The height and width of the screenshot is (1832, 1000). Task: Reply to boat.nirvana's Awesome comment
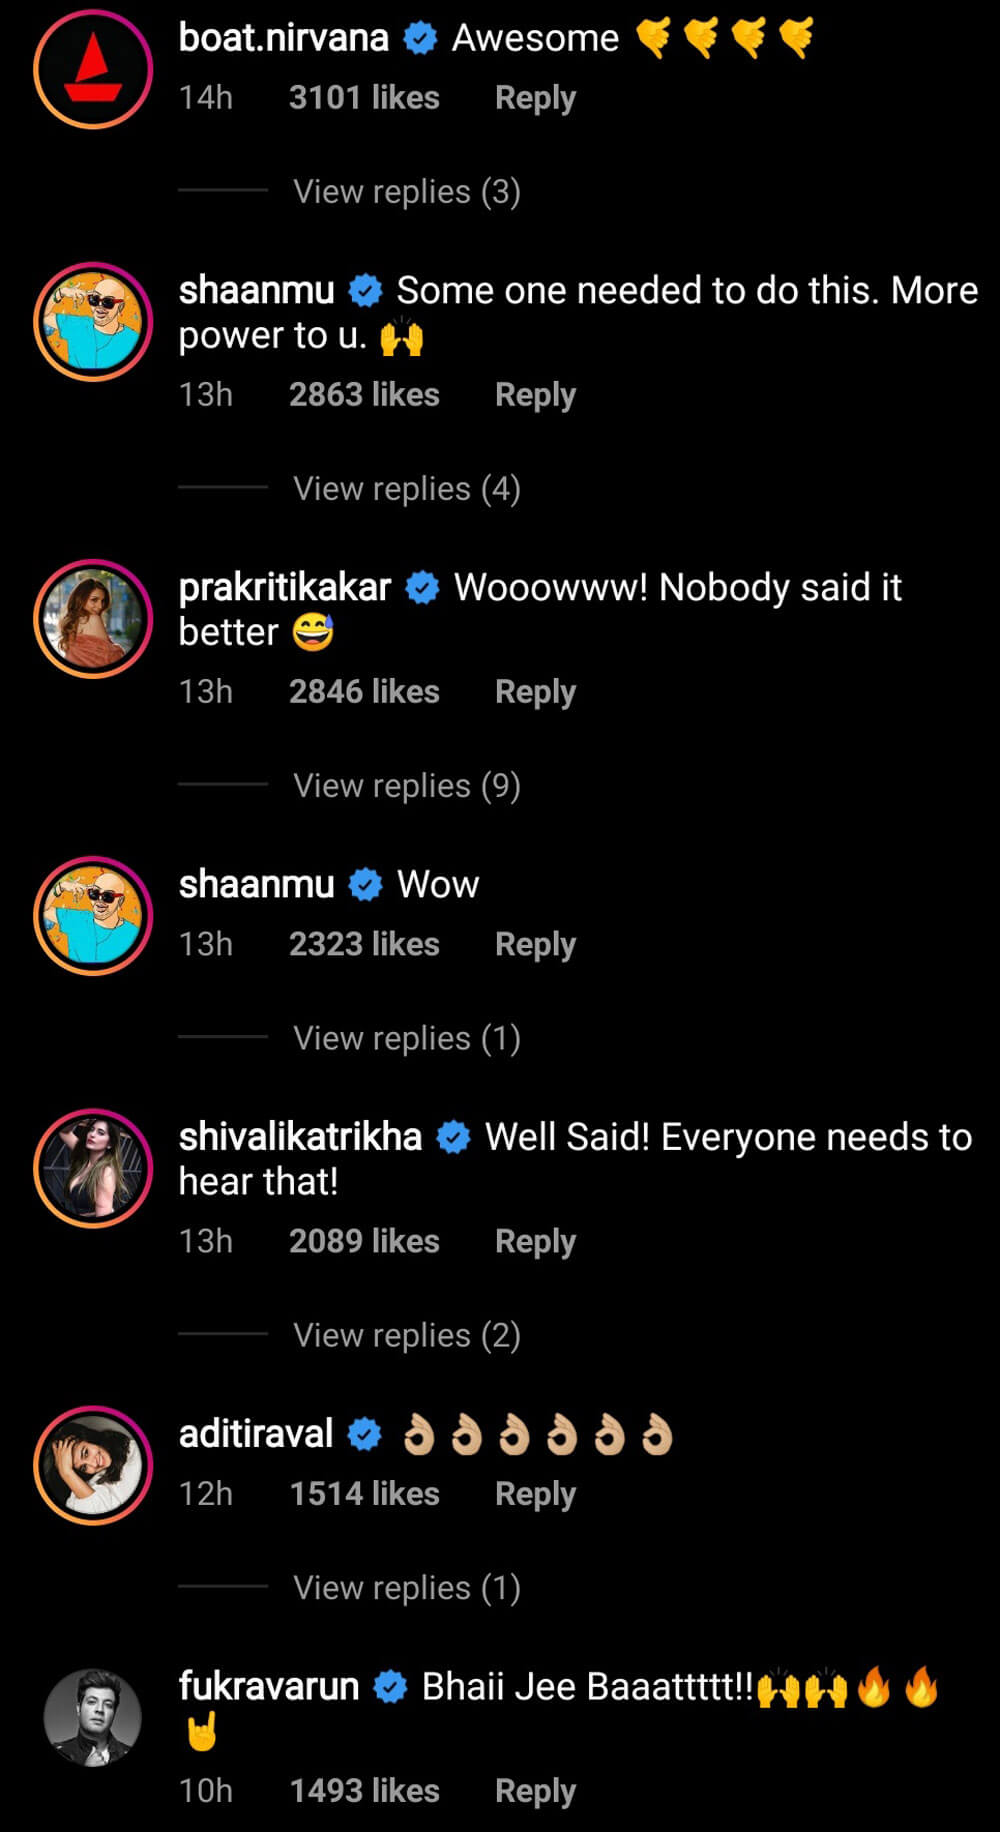coord(535,98)
